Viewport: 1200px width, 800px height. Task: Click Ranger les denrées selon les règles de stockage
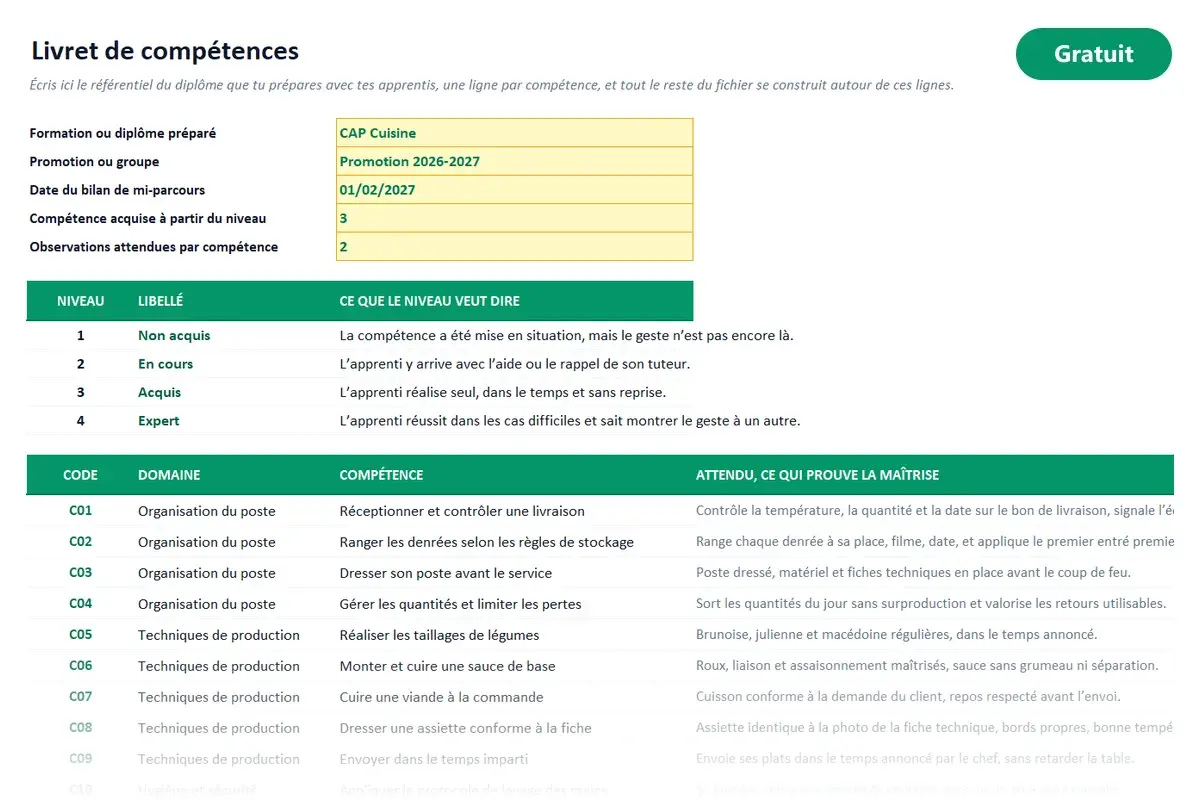(486, 542)
